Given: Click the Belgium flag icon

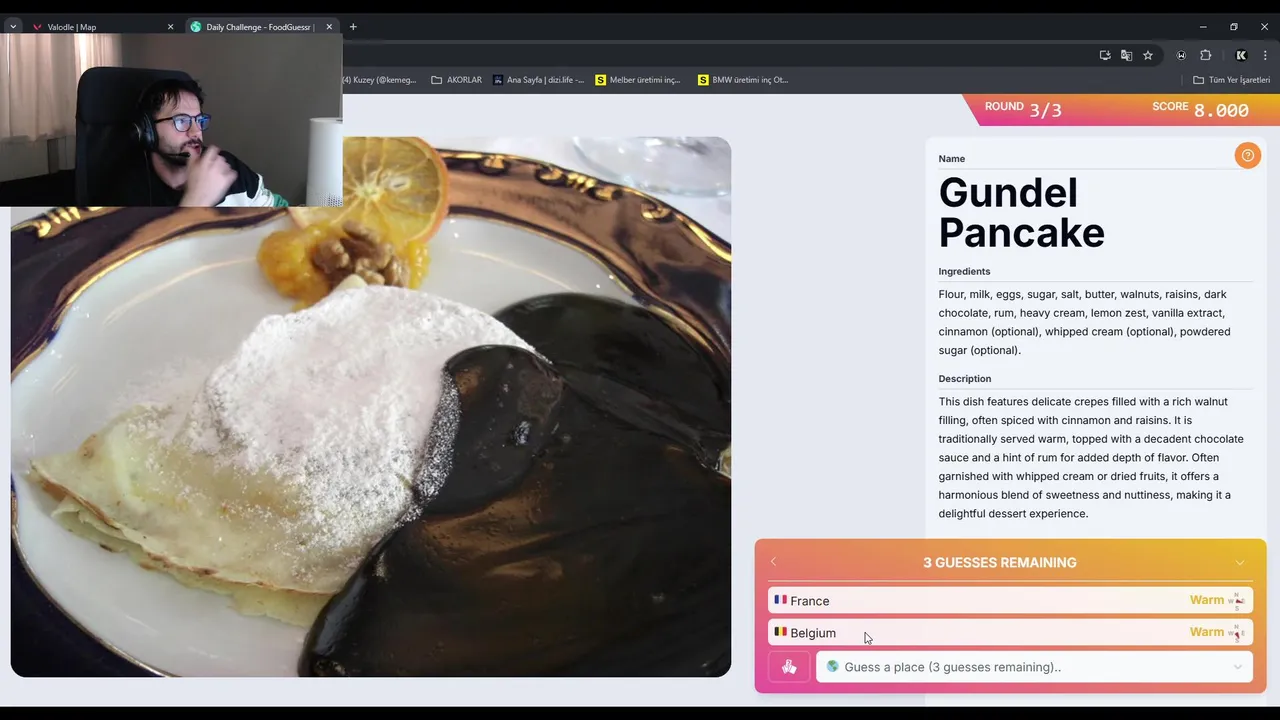Looking at the screenshot, I should point(780,632).
